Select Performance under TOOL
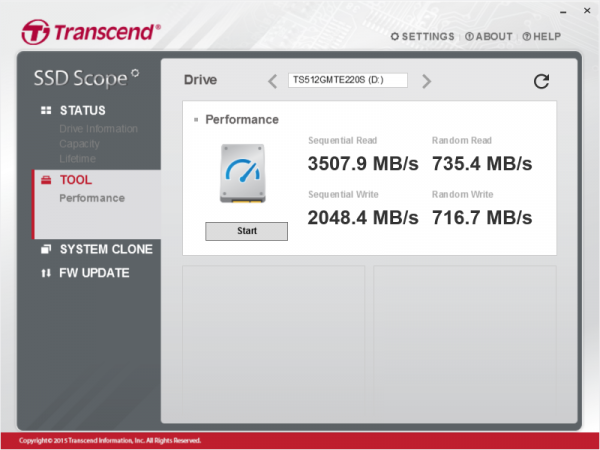600x450 pixels. pyautogui.click(x=92, y=198)
